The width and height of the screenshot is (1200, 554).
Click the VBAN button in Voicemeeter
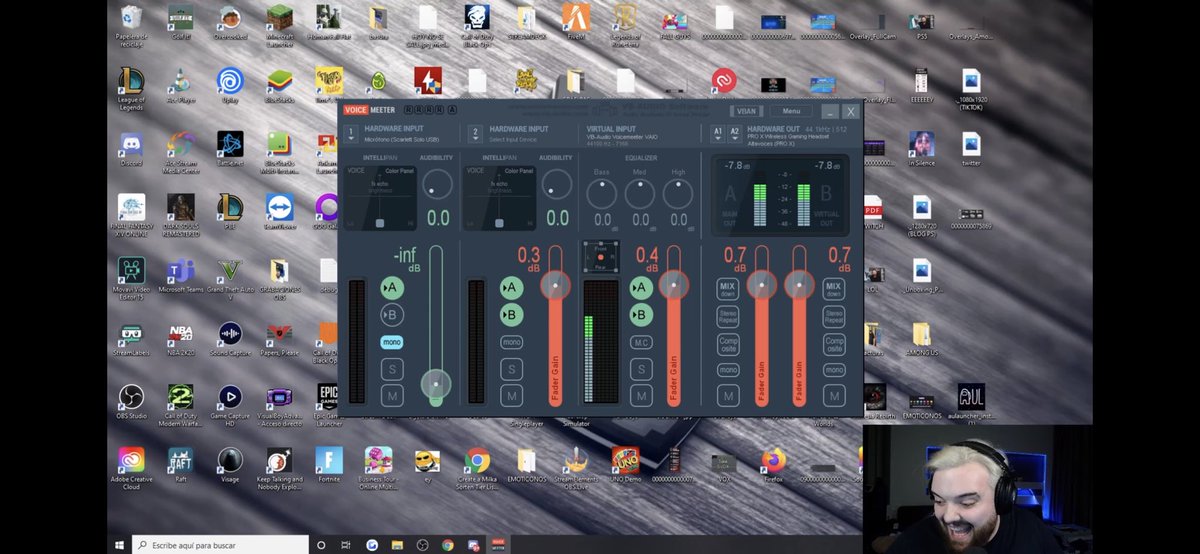[x=746, y=111]
